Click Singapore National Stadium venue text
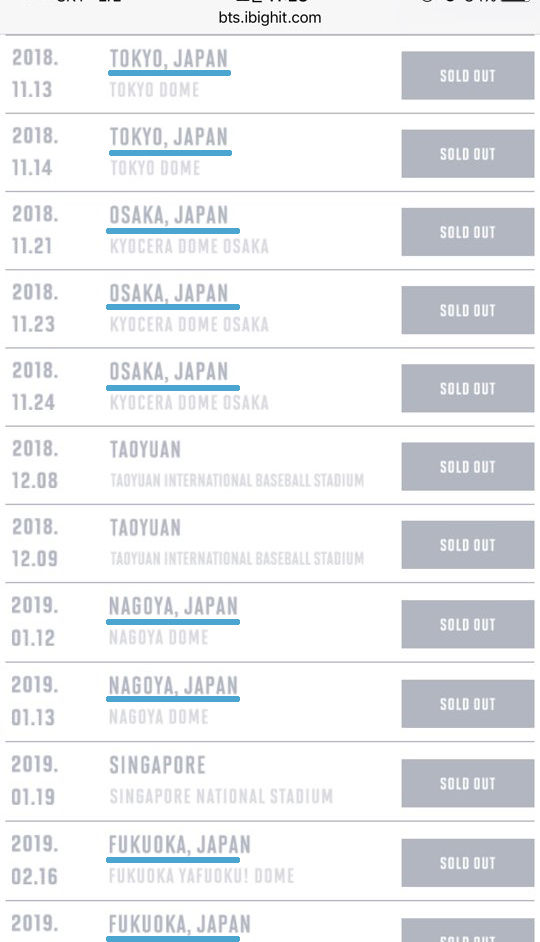Screen dimensions: 540x942 pos(221,796)
